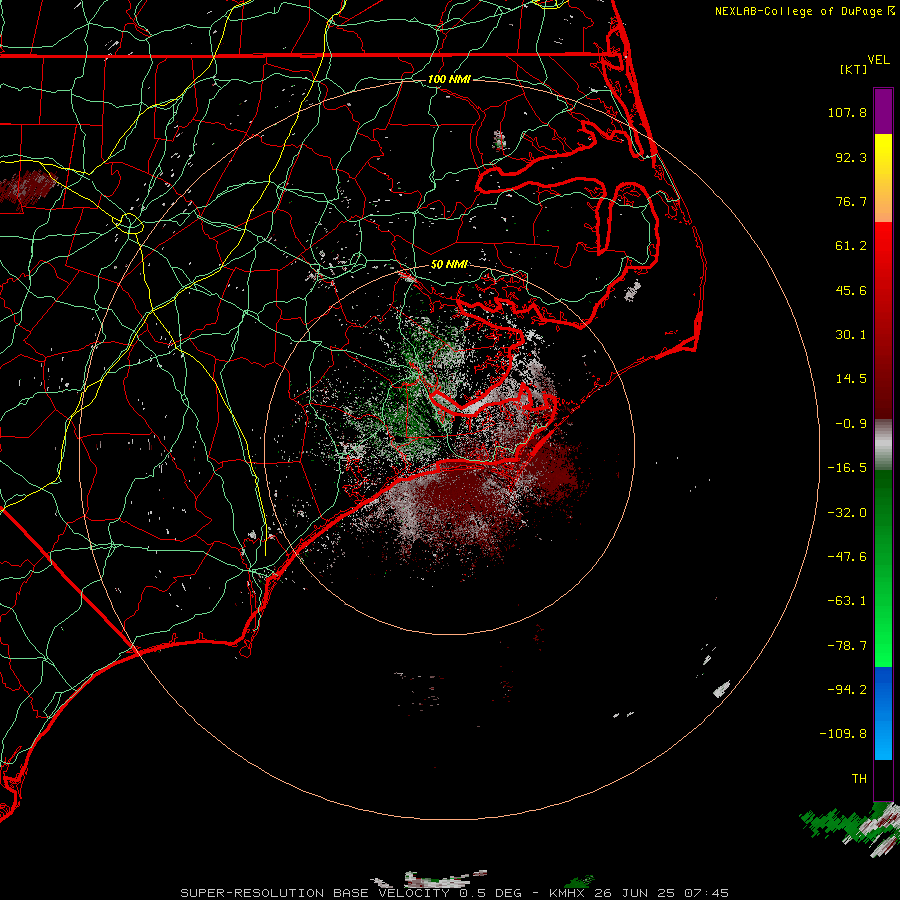Click the -109.8 scale label
The width and height of the screenshot is (900, 900).
point(843,734)
